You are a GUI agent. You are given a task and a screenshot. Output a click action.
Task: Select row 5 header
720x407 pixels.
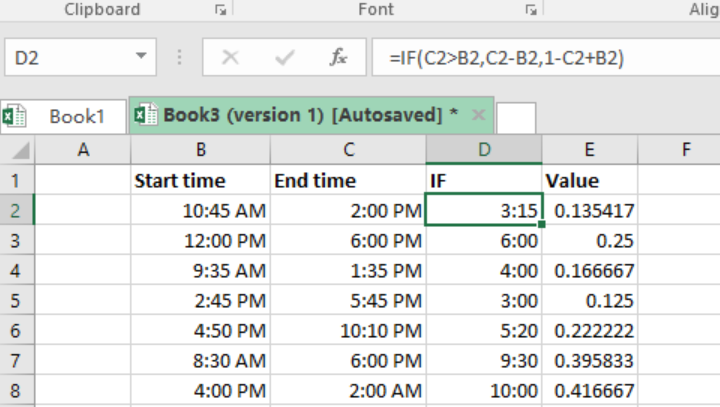coord(17,301)
